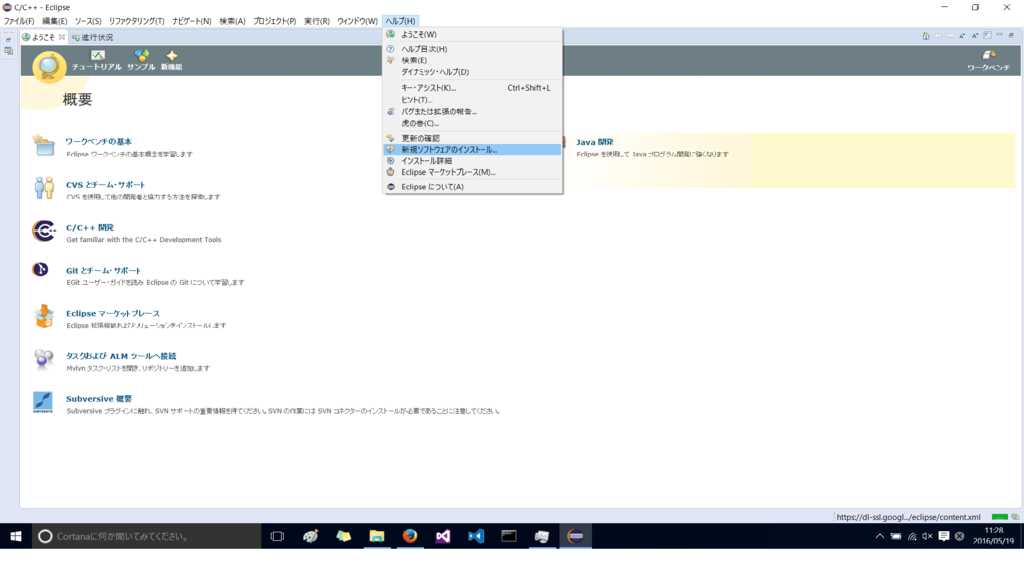1024x576 pixels.
Task: Open the C/C++ 開発 link
Action: point(90,227)
